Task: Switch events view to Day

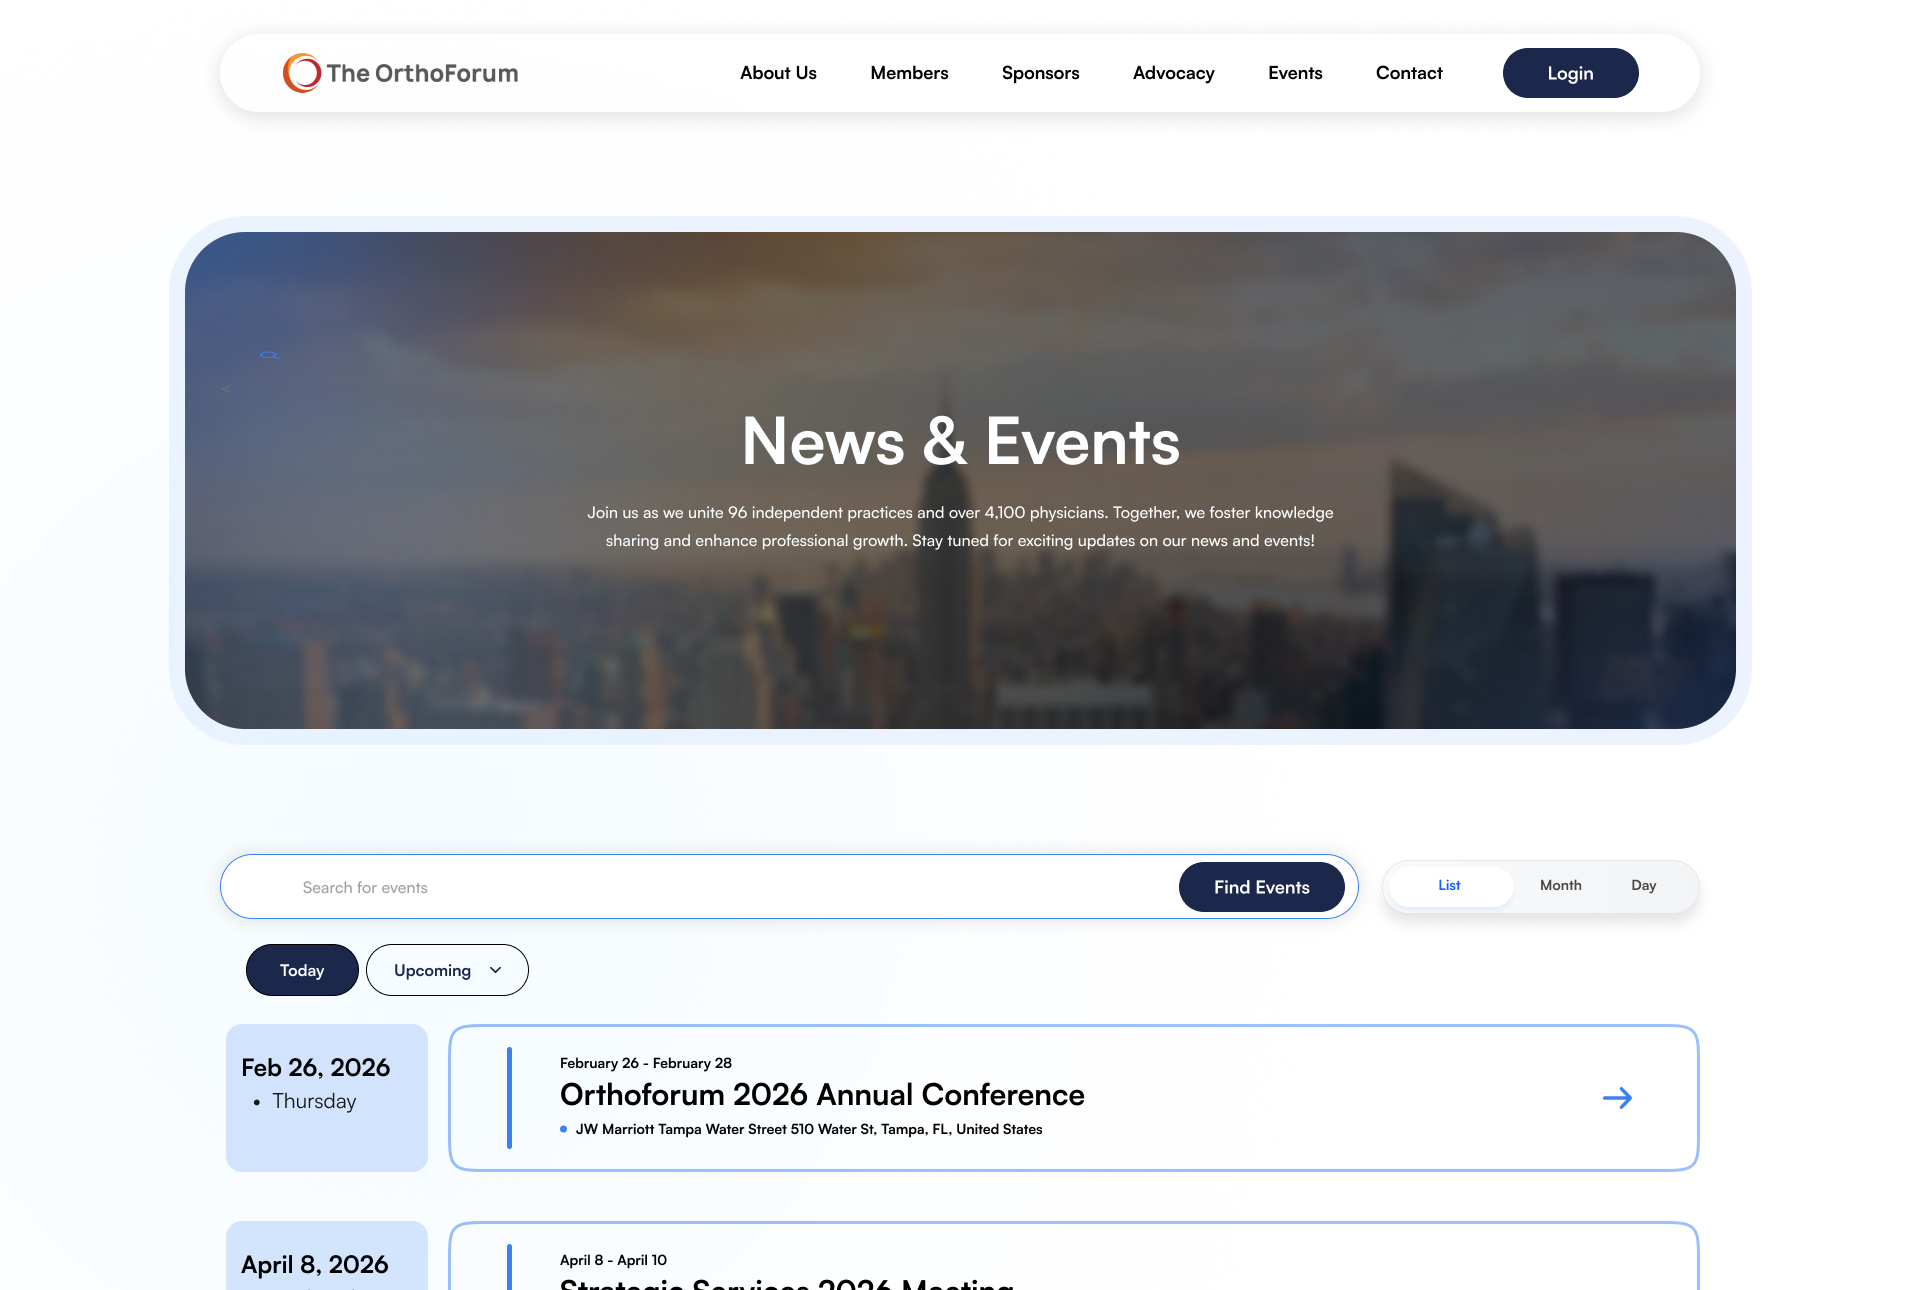Action: point(1643,886)
